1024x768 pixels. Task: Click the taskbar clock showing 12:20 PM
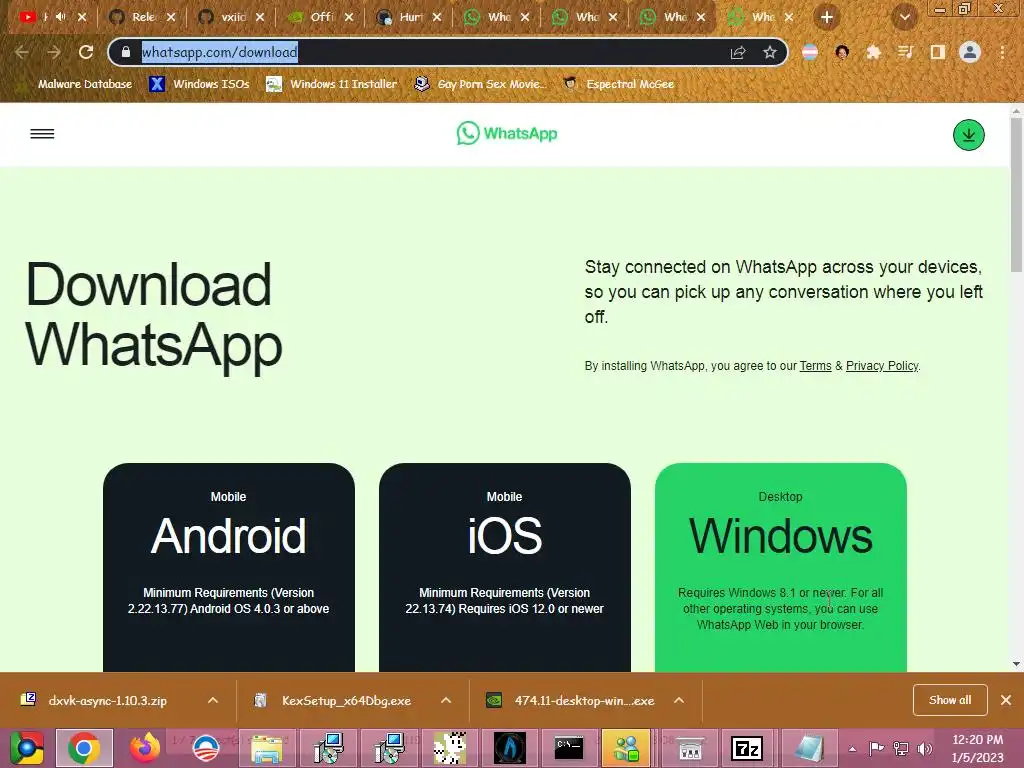coord(977,748)
